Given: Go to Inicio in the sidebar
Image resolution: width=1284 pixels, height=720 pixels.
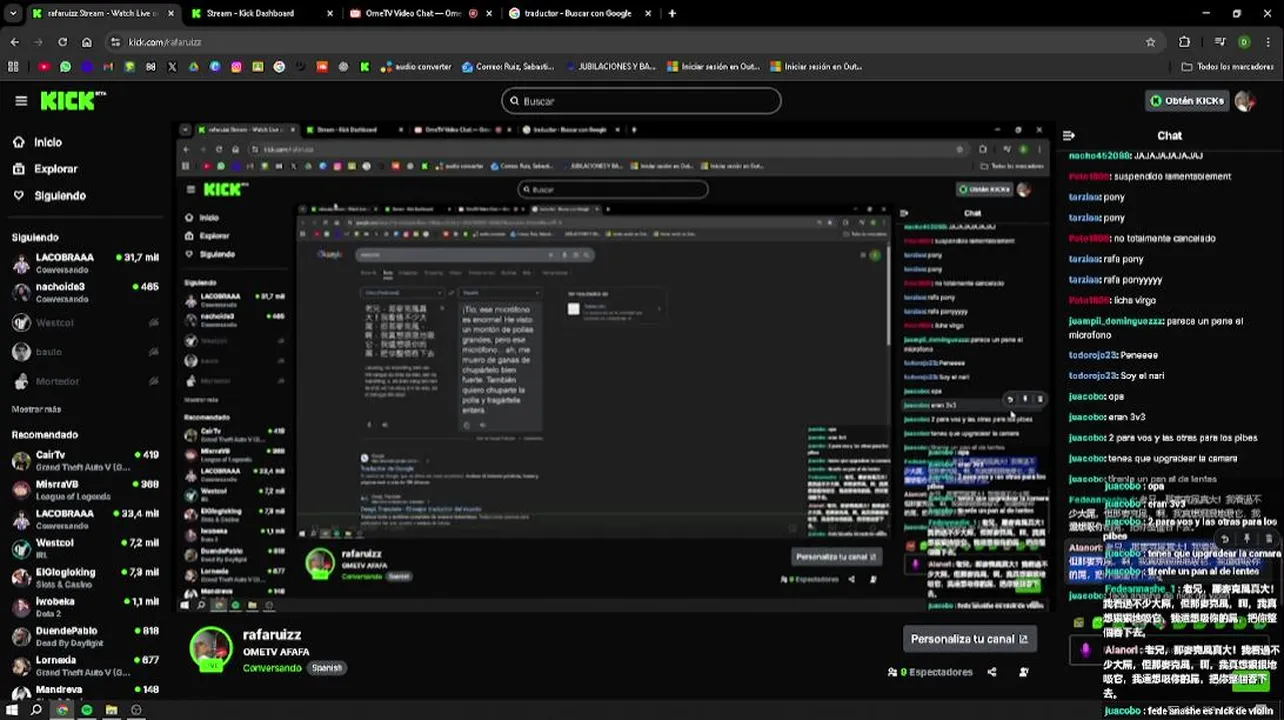Looking at the screenshot, I should click(37, 142).
